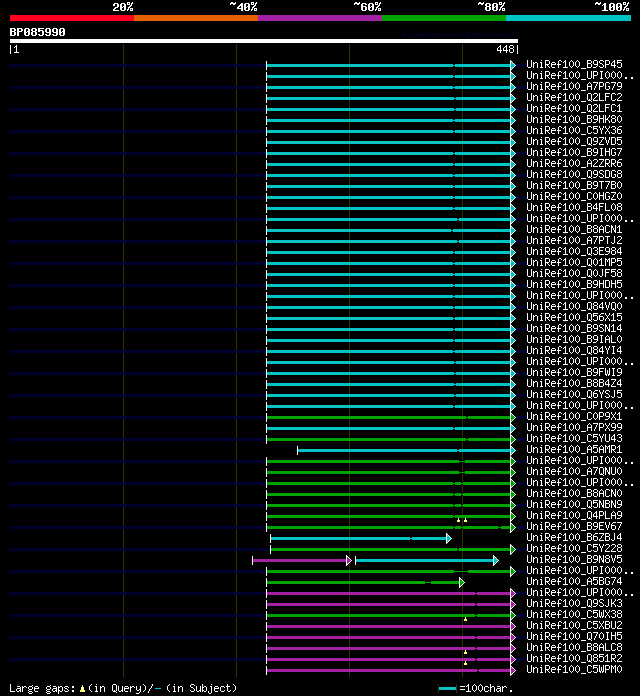Click the cyan alignment bar for UniRef100_A5AMR1

[x=406, y=451]
